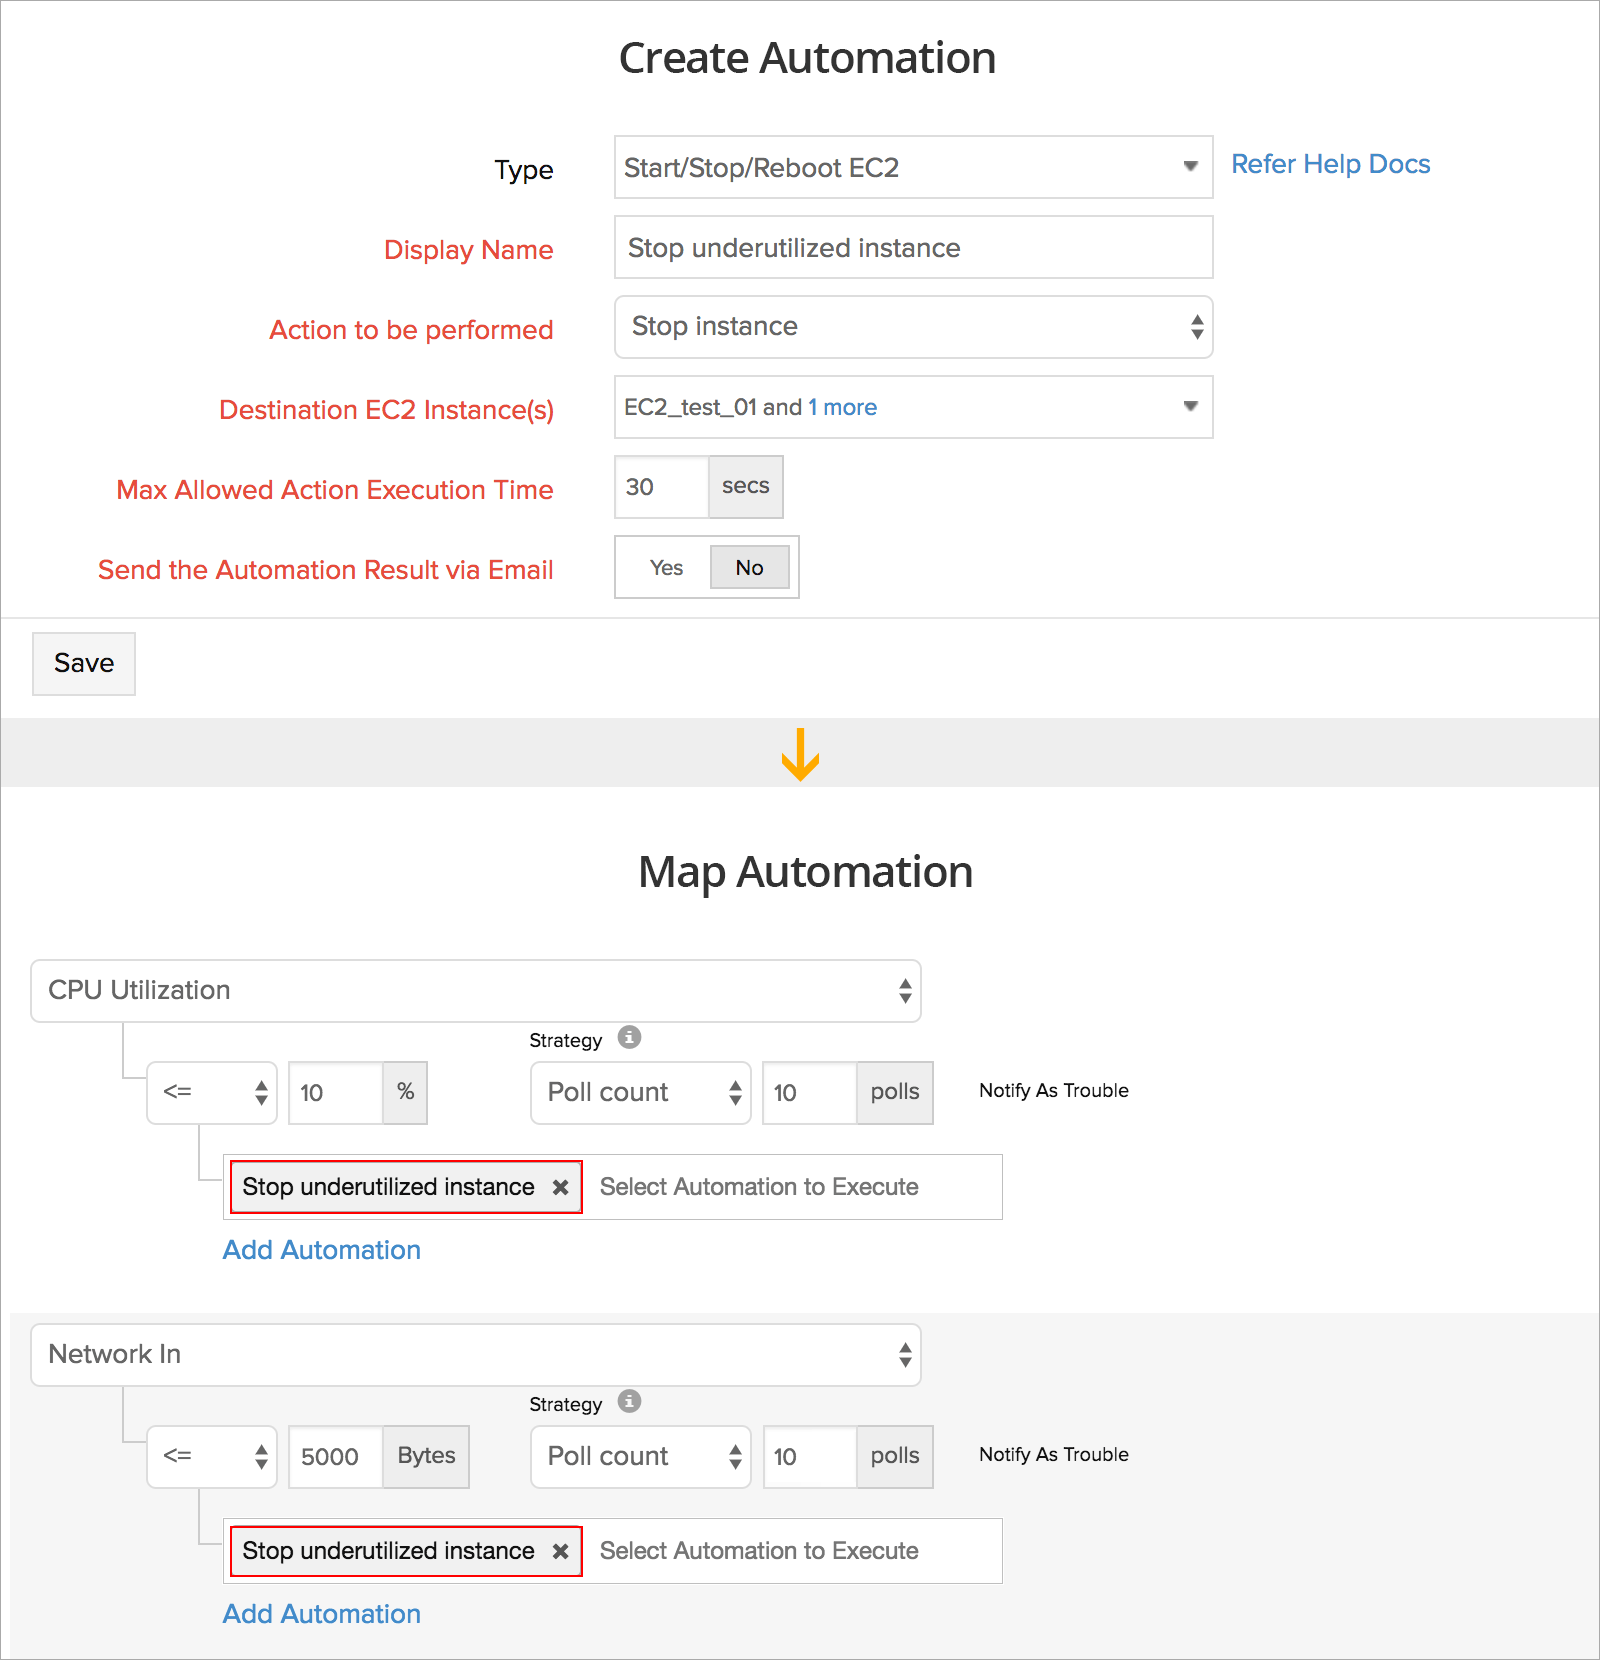
Task: Remove the Stop underutilized instance automation from Network In
Action: [560, 1551]
